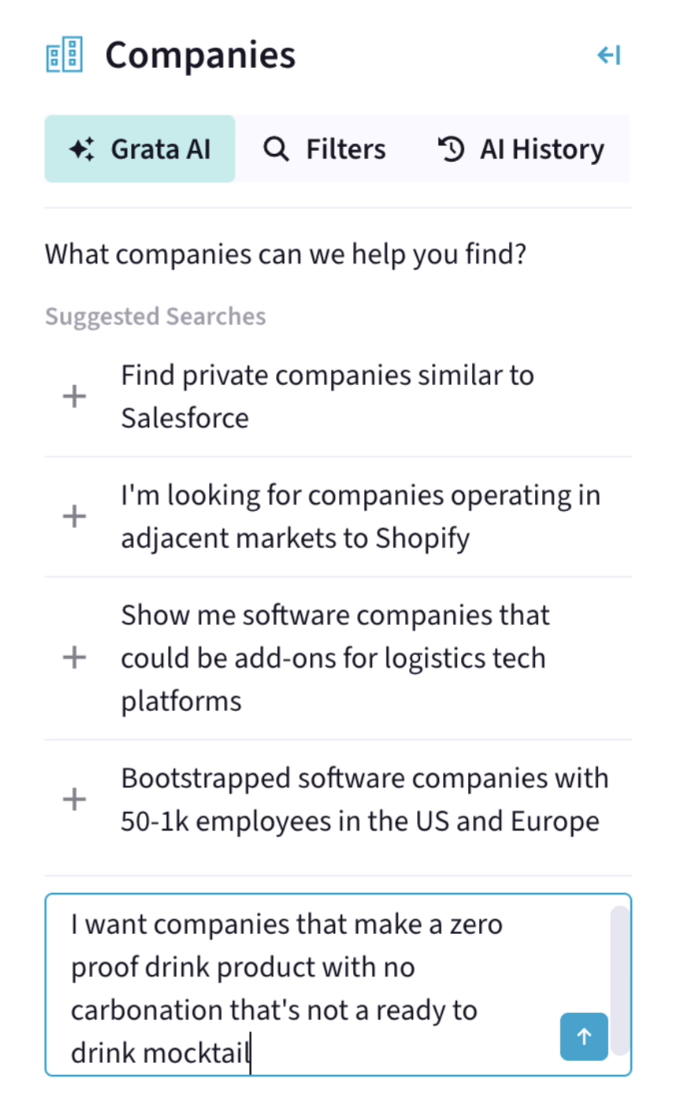
Task: Click the plus icon beside the Bootstrapped suggestion
Action: click(73, 799)
